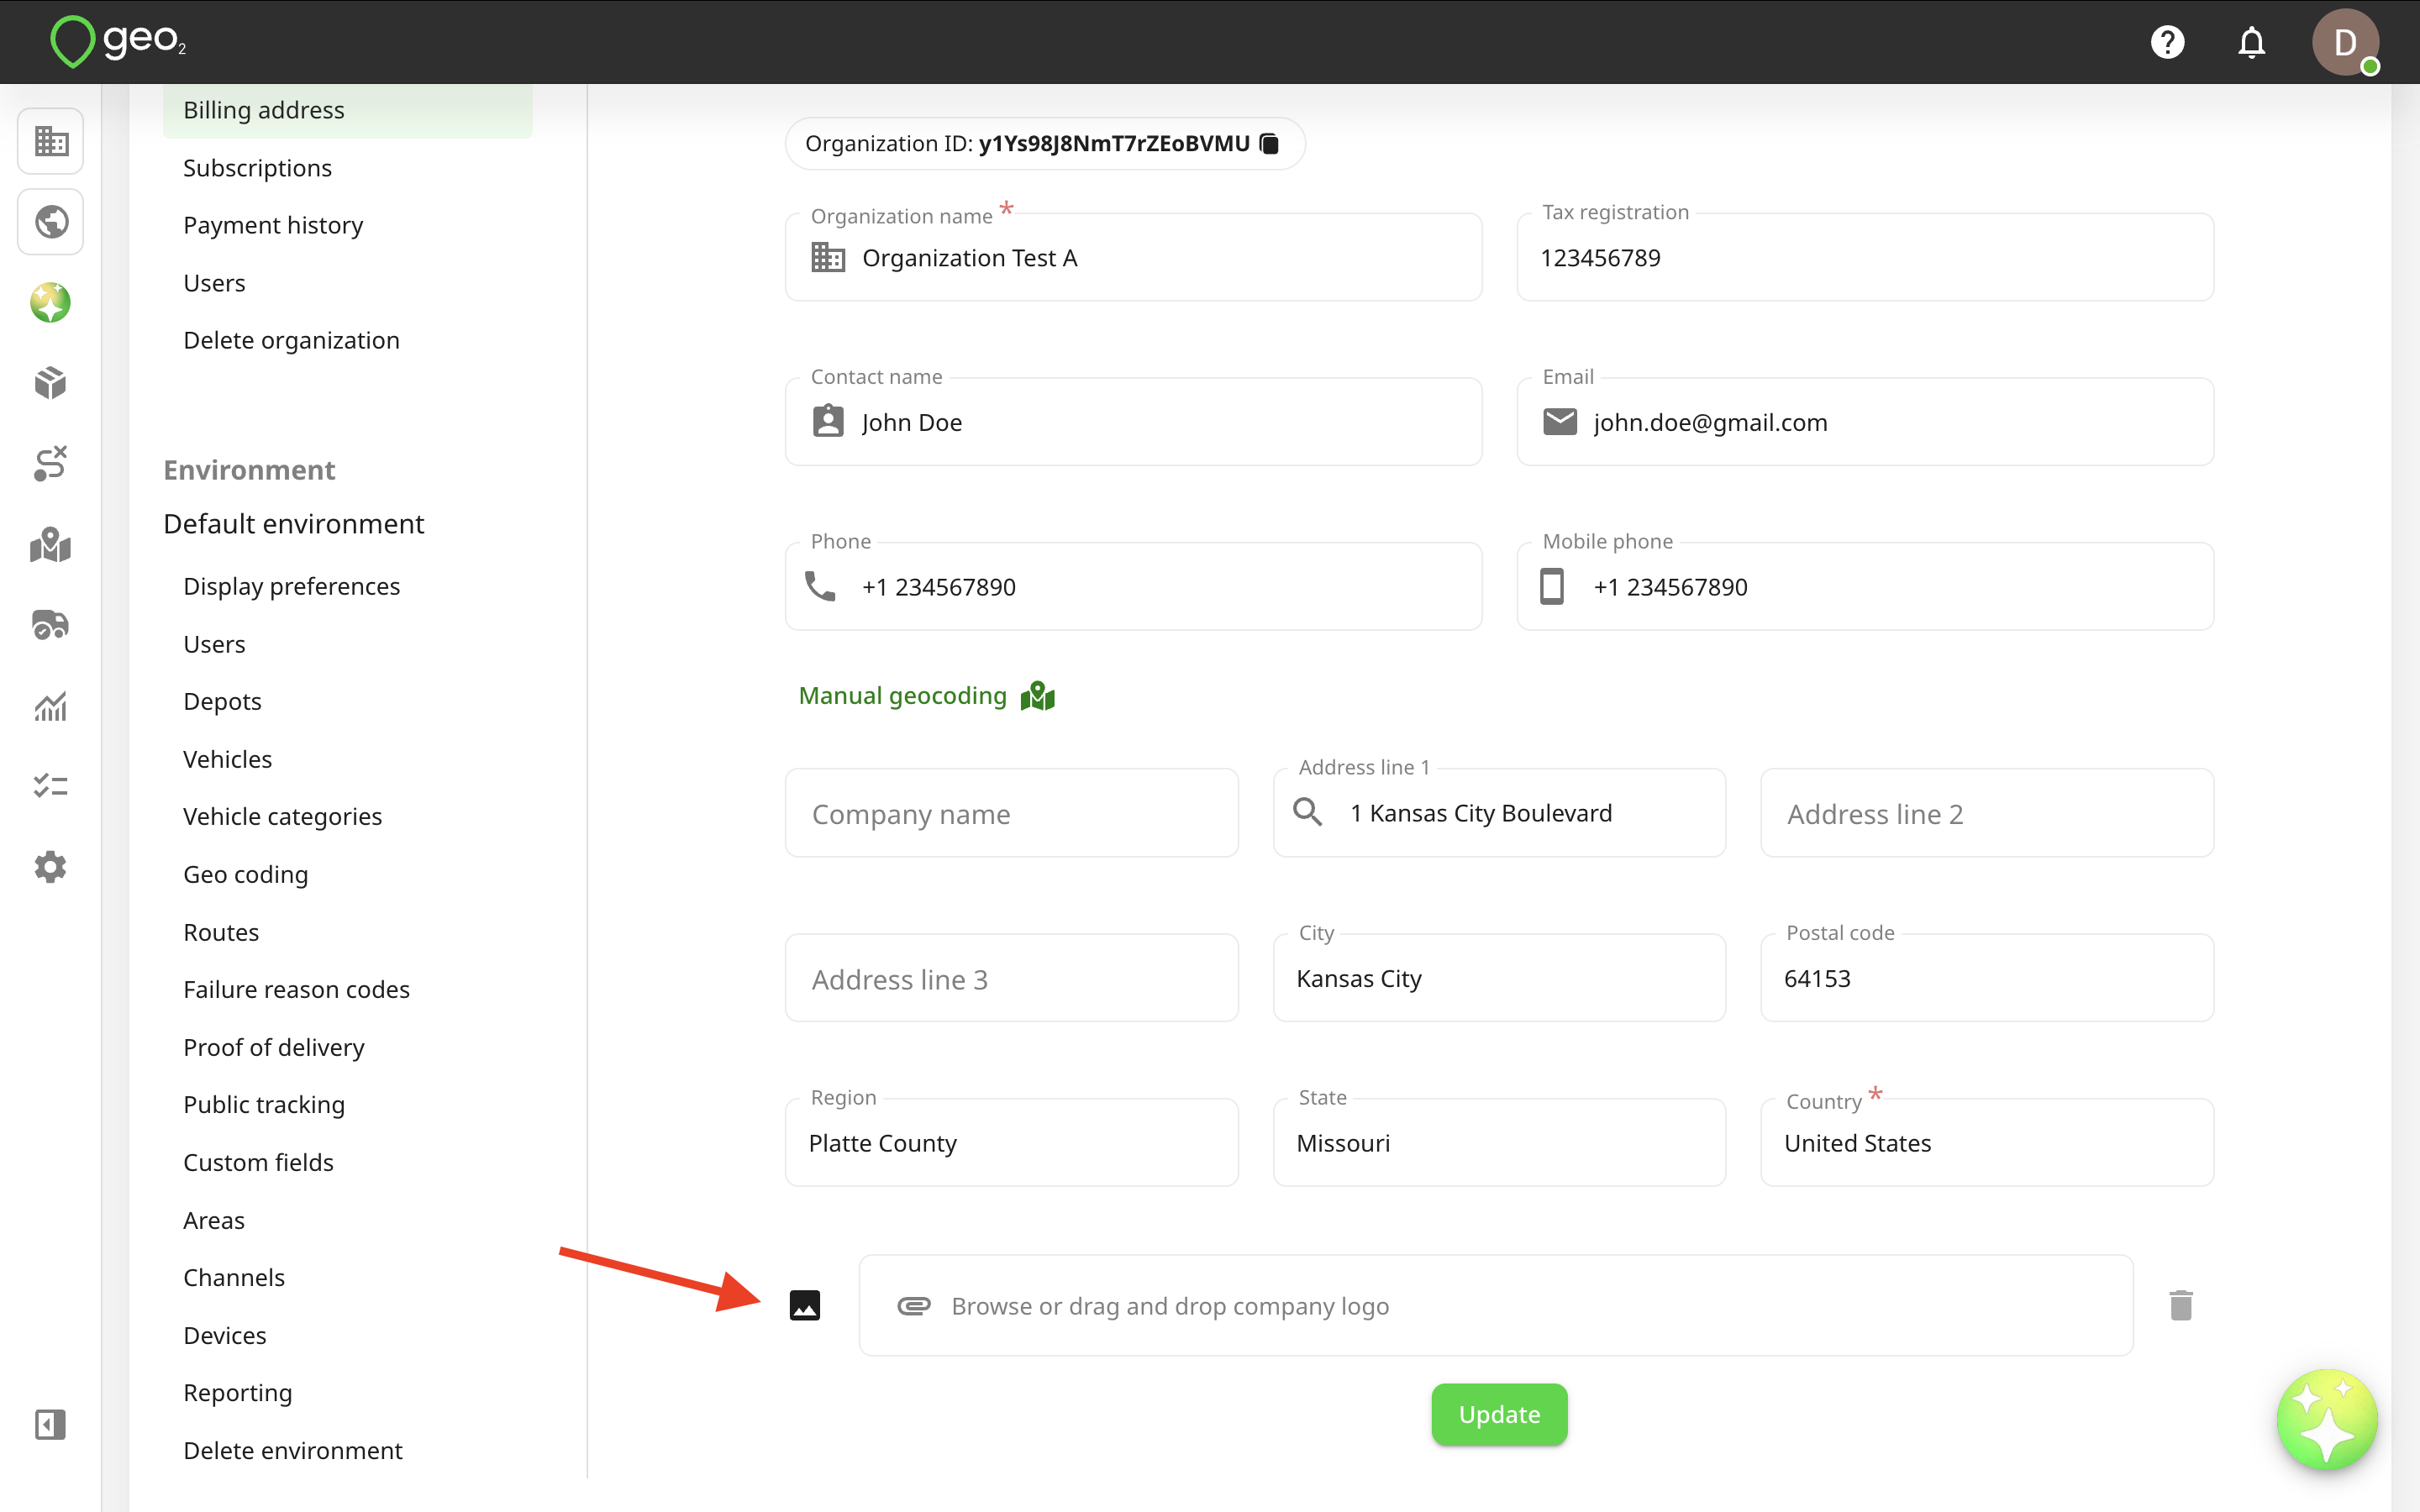Delete the company logo with trash icon
Image resolution: width=2420 pixels, height=1512 pixels.
point(2181,1305)
